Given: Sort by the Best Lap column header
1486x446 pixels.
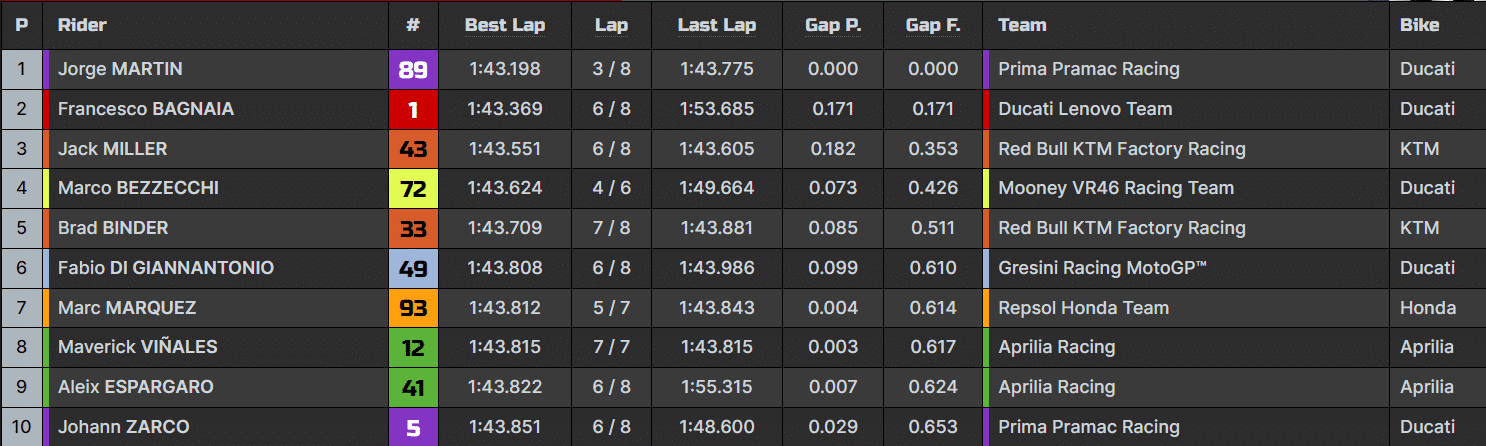Looking at the screenshot, I should [x=505, y=25].
